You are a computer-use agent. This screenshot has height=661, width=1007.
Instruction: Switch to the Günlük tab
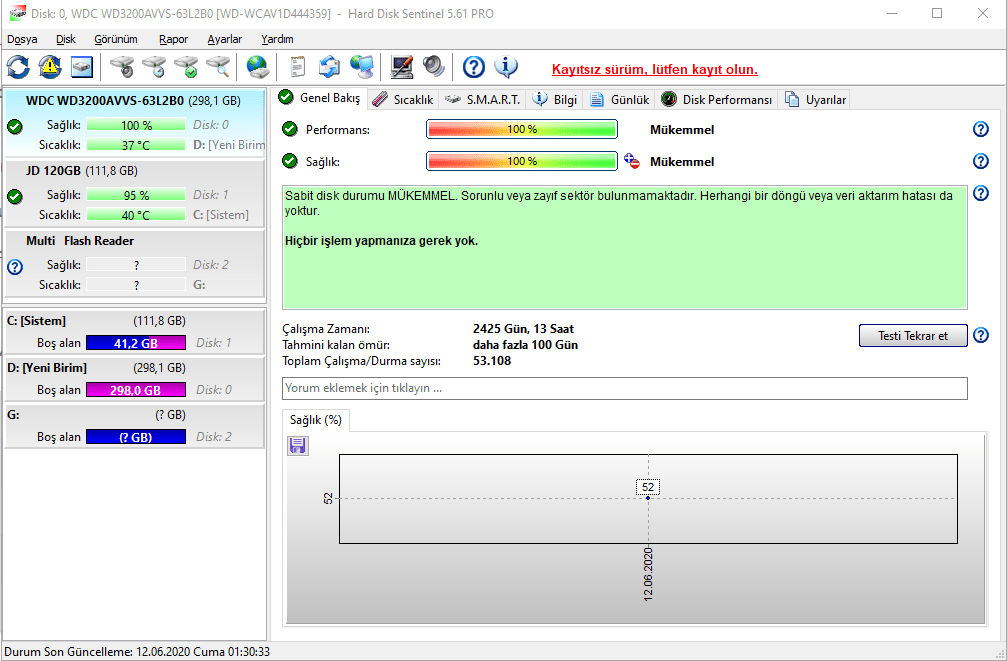[x=620, y=100]
